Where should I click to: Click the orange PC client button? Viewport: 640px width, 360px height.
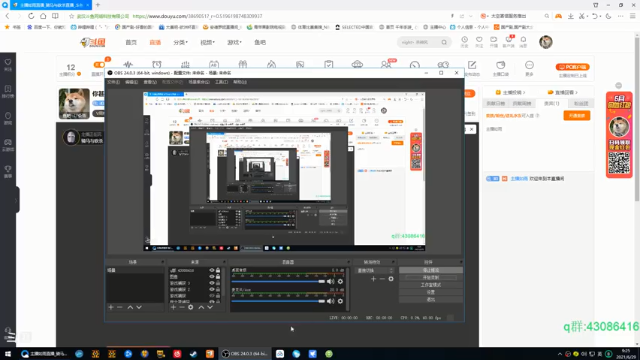pyautogui.click(x=572, y=67)
